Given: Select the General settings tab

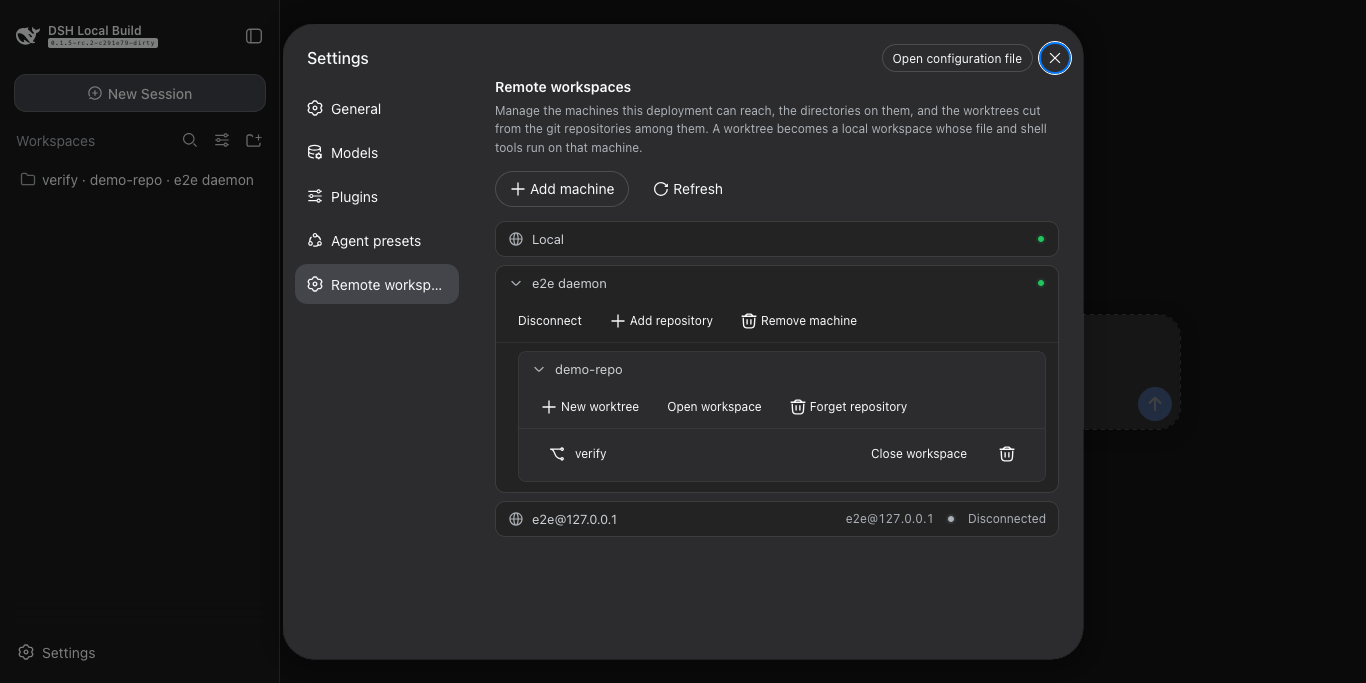Looking at the screenshot, I should point(377,109).
